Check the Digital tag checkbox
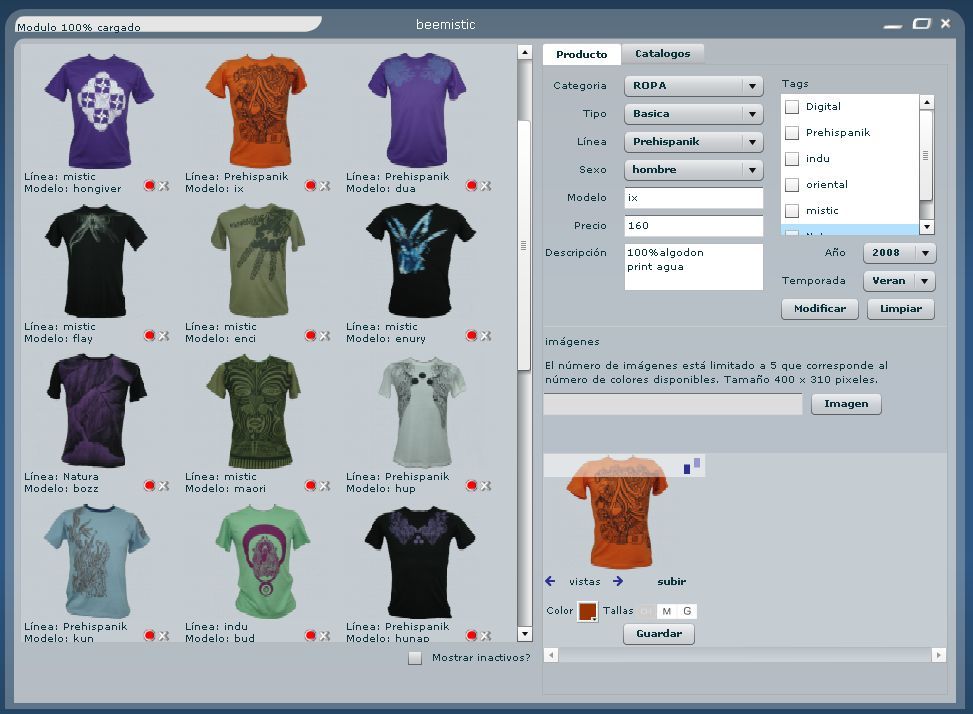The height and width of the screenshot is (714, 973). point(792,107)
